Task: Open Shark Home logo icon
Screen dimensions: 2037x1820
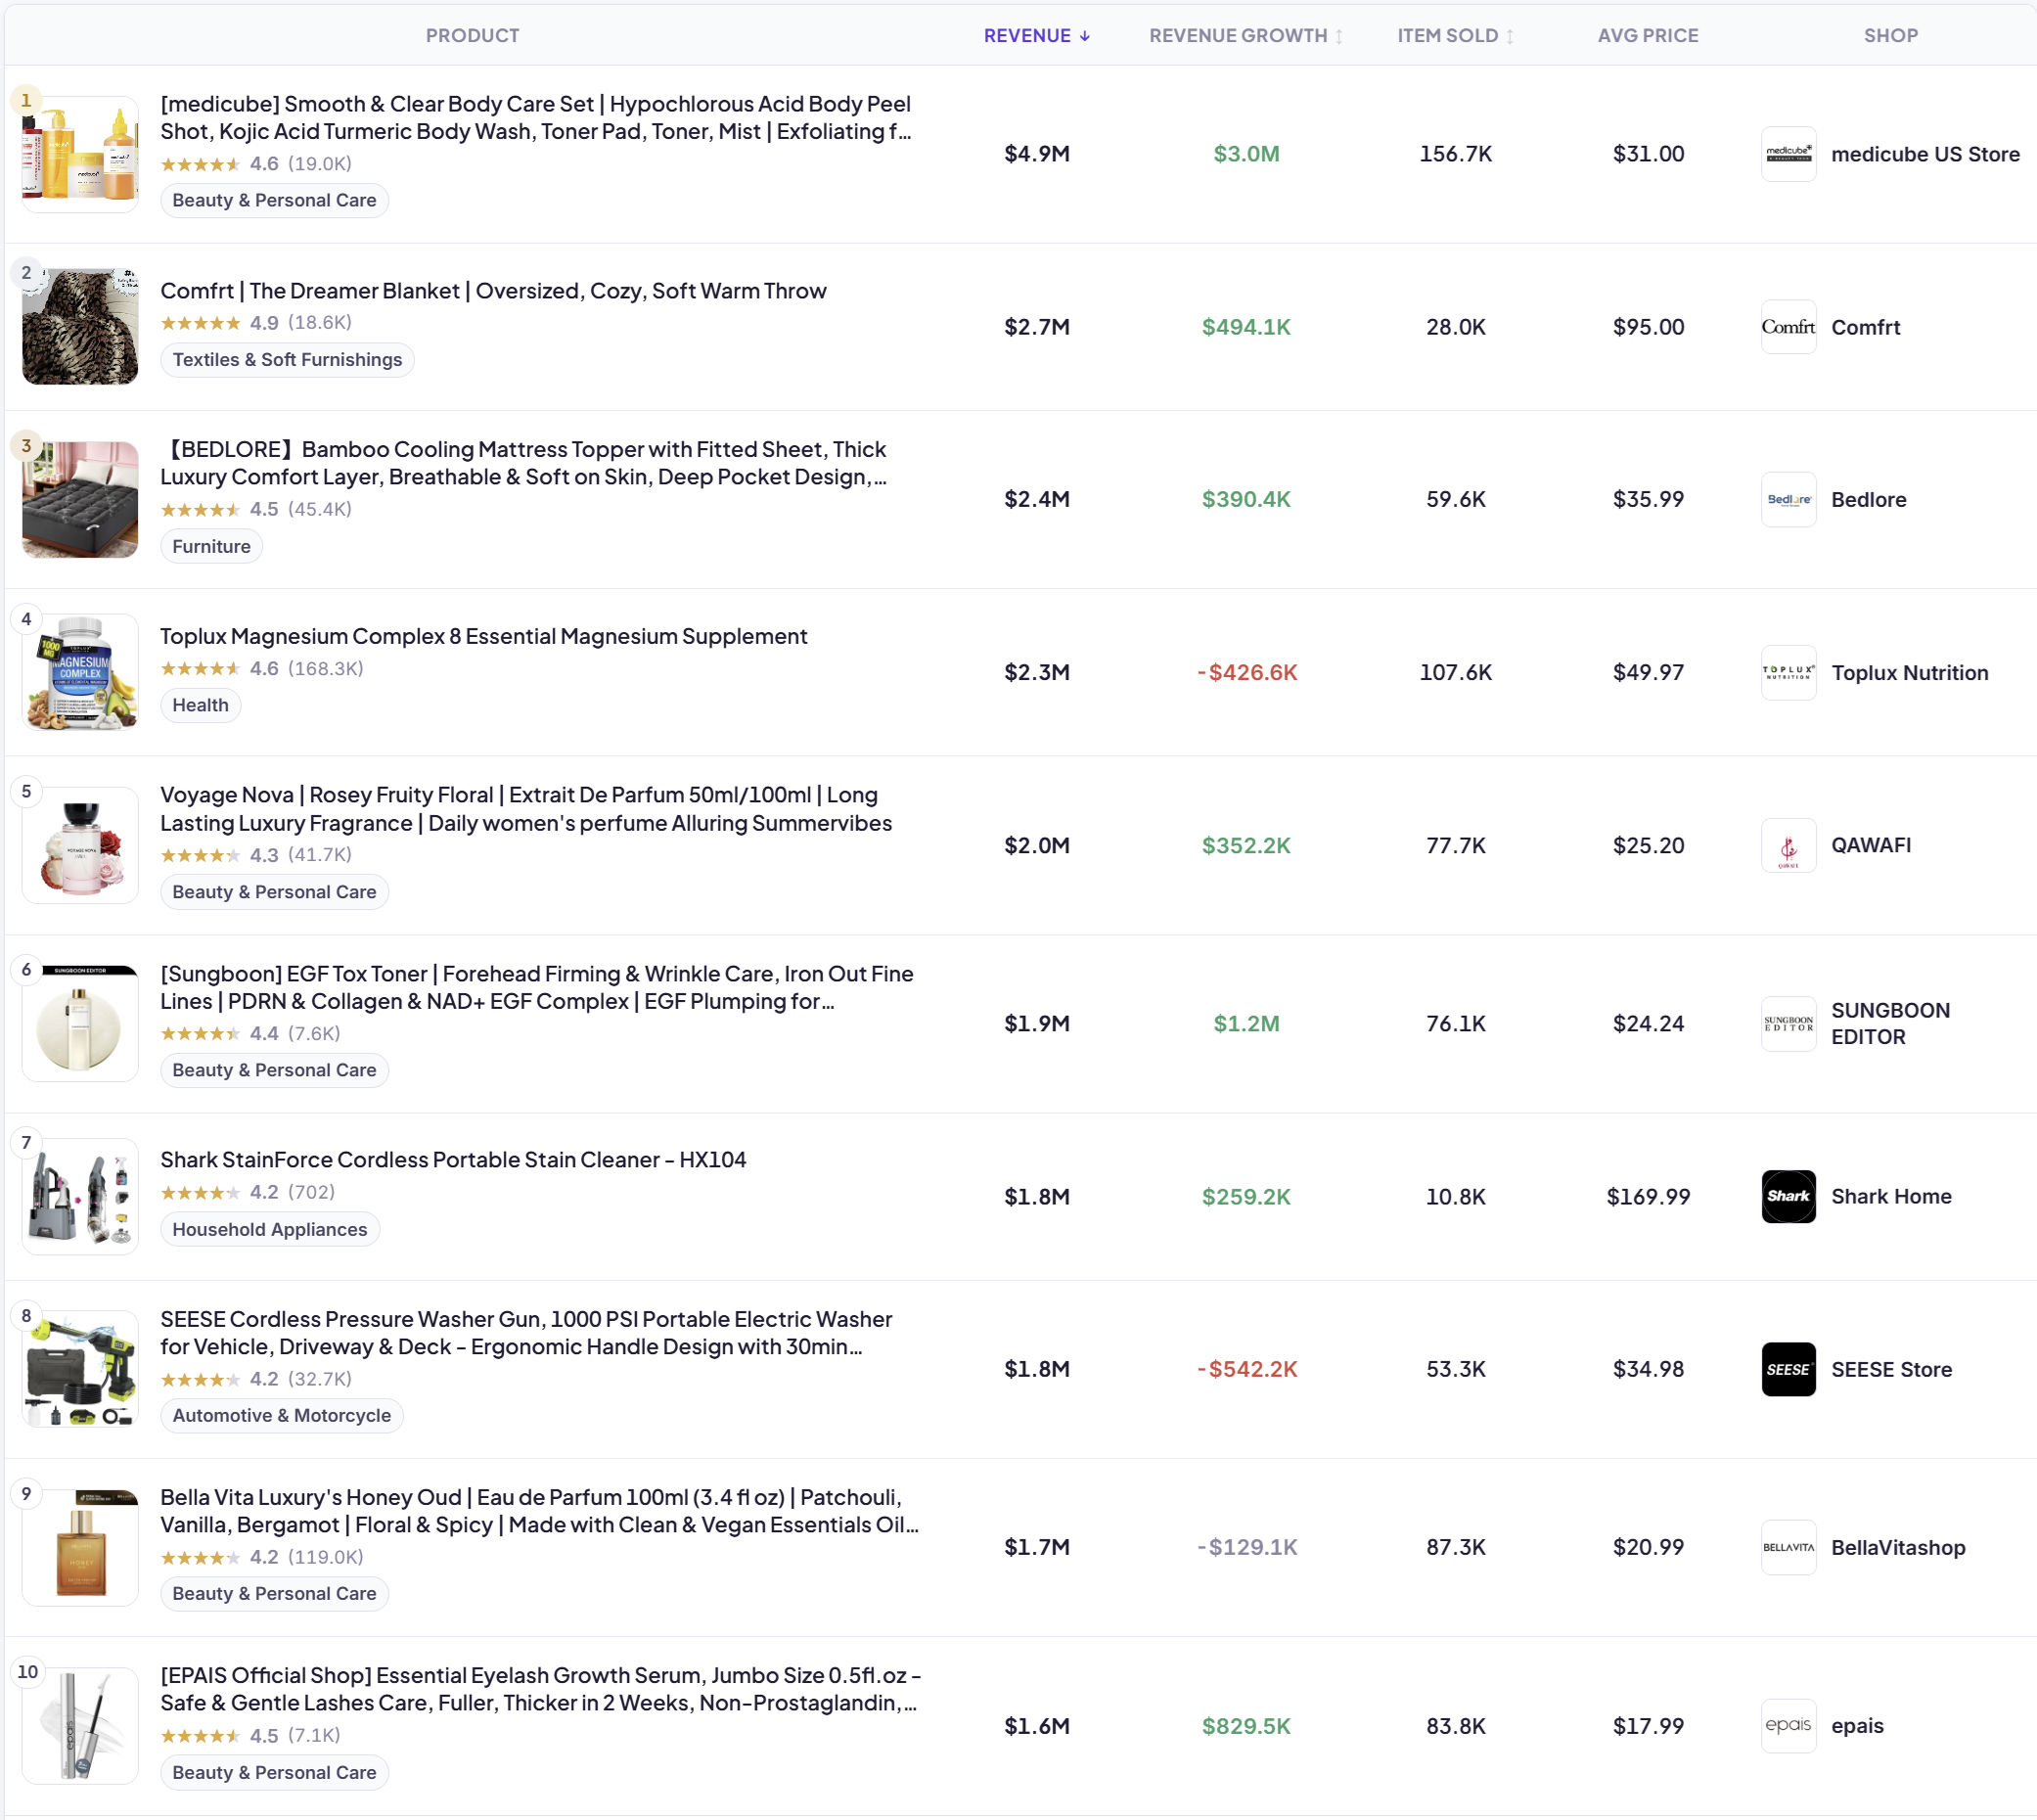Action: 1788,1196
